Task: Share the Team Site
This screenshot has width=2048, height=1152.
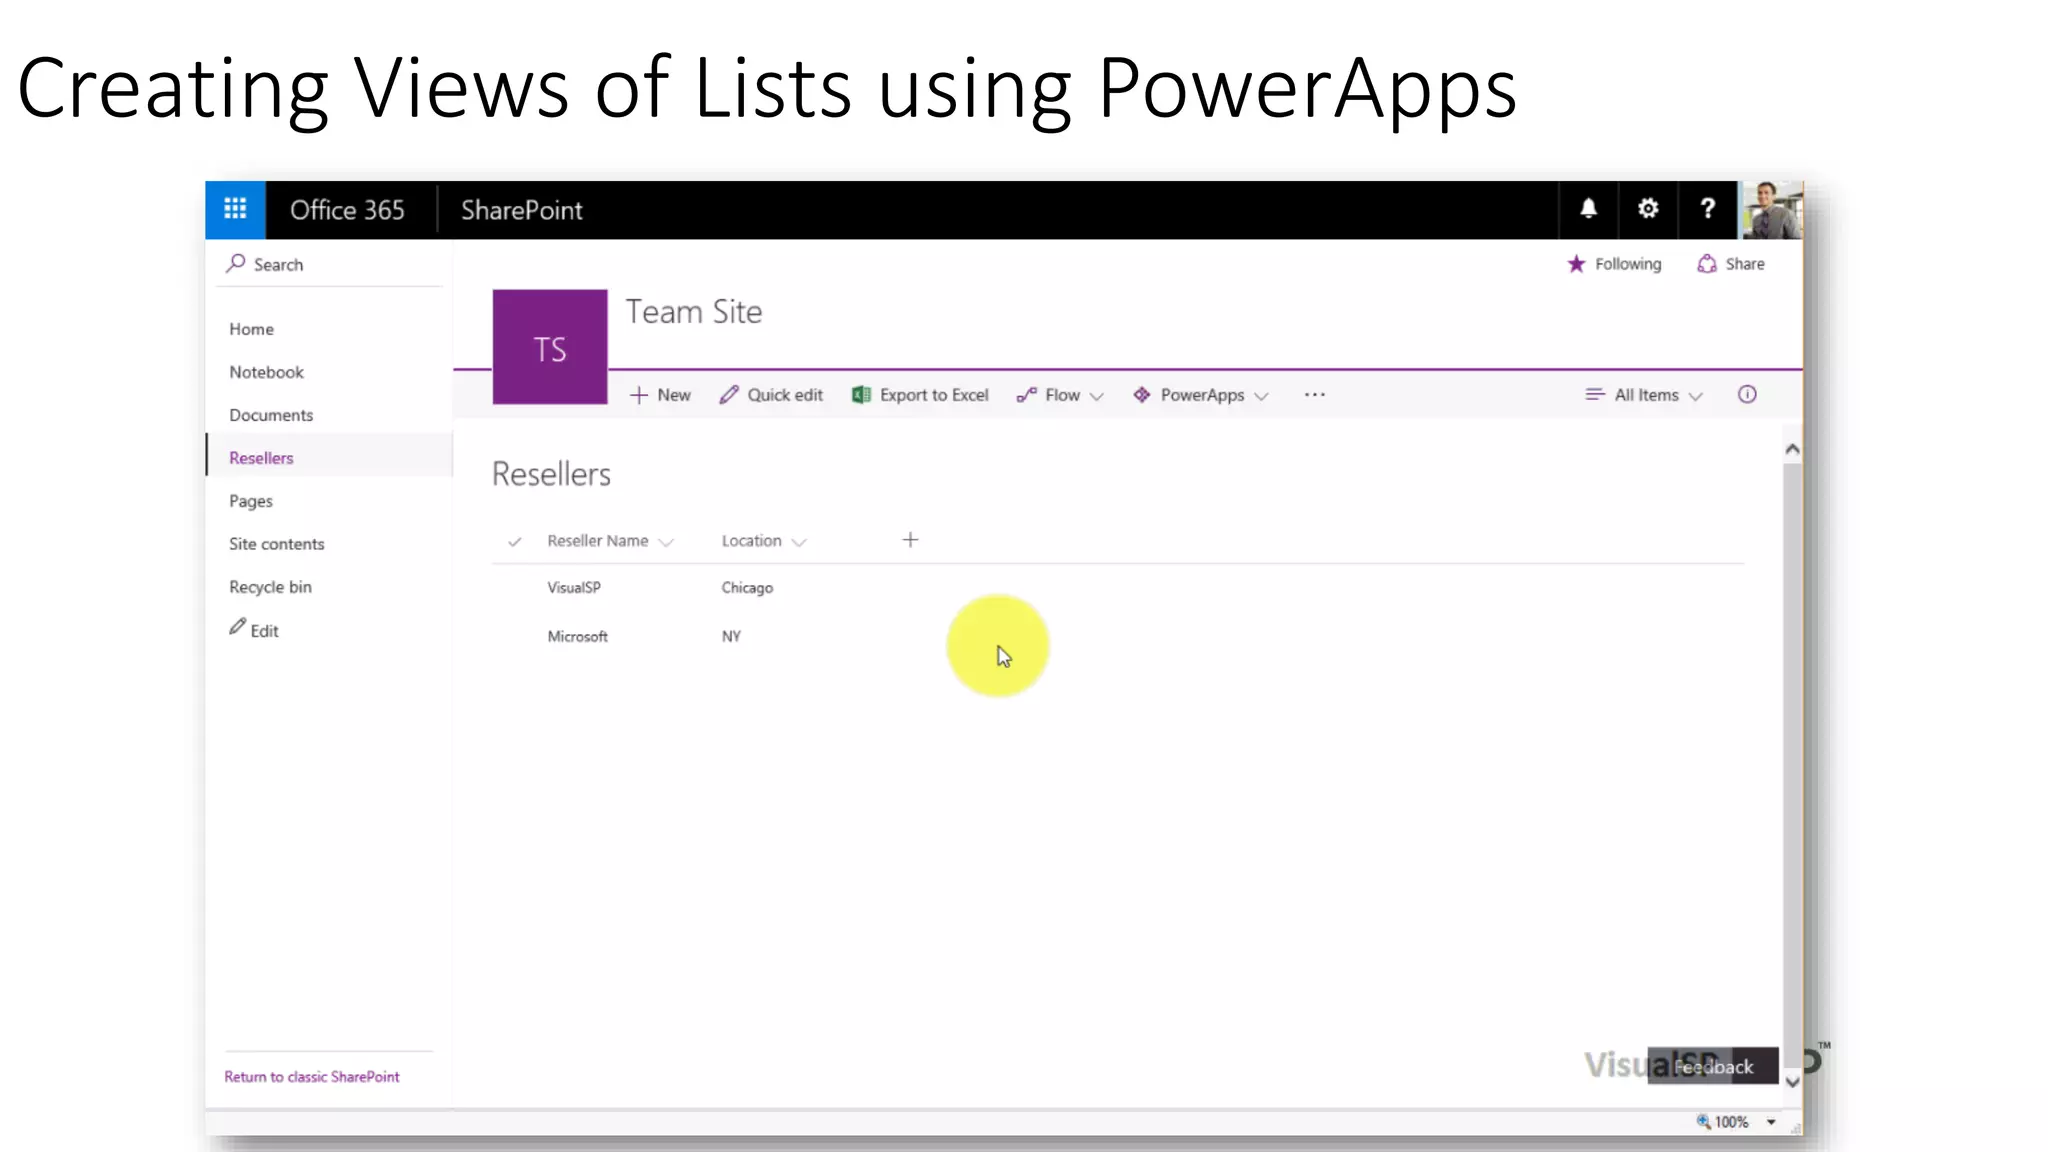Action: [x=1731, y=264]
